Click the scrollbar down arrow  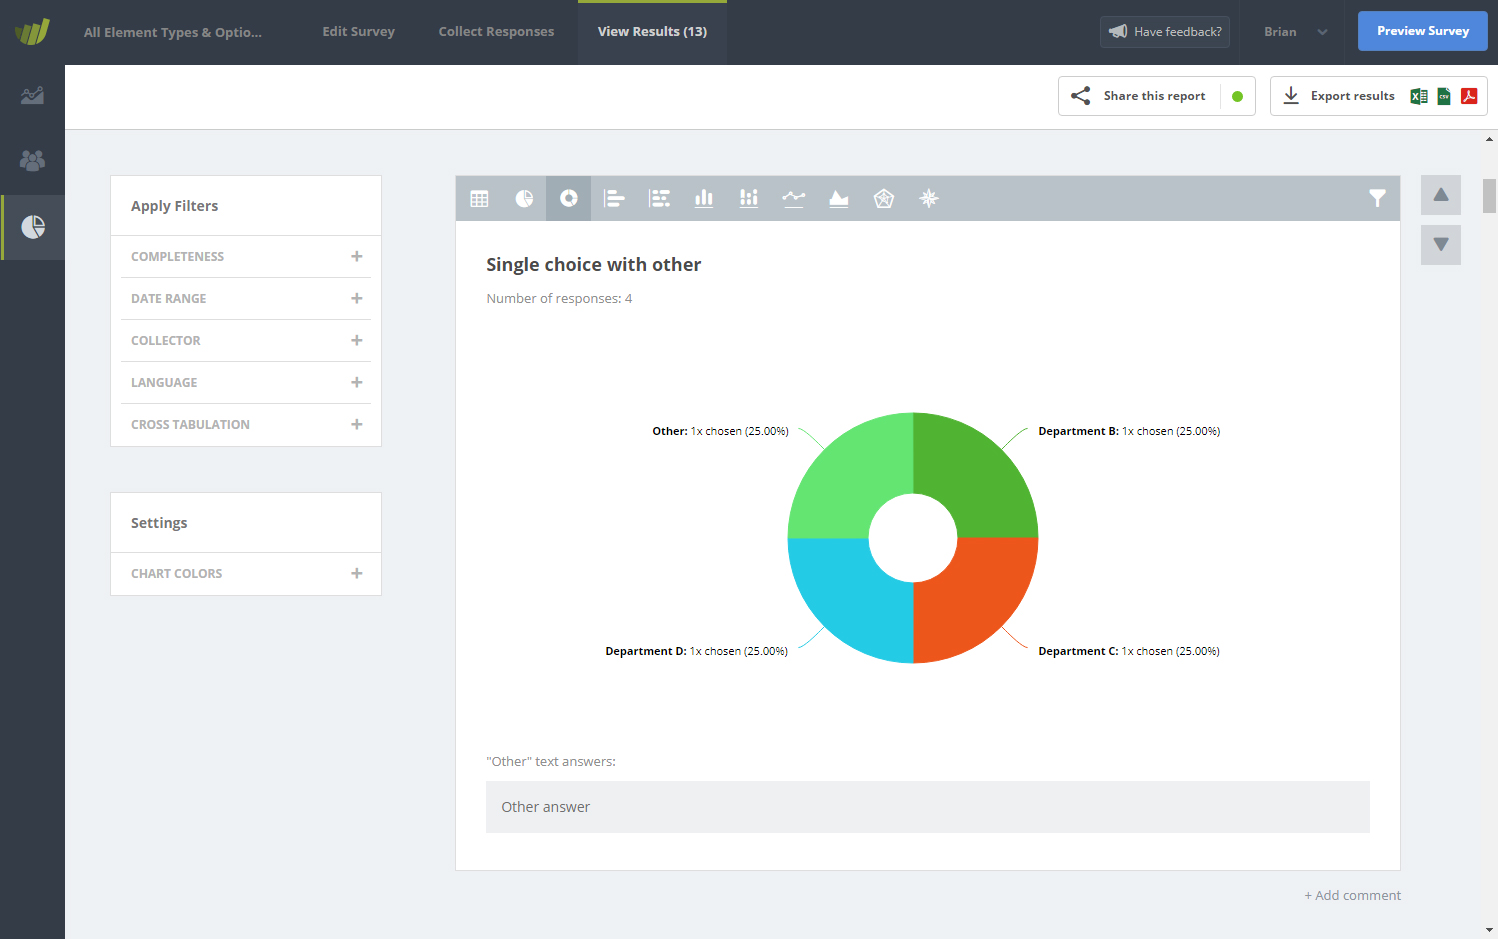coord(1489,930)
